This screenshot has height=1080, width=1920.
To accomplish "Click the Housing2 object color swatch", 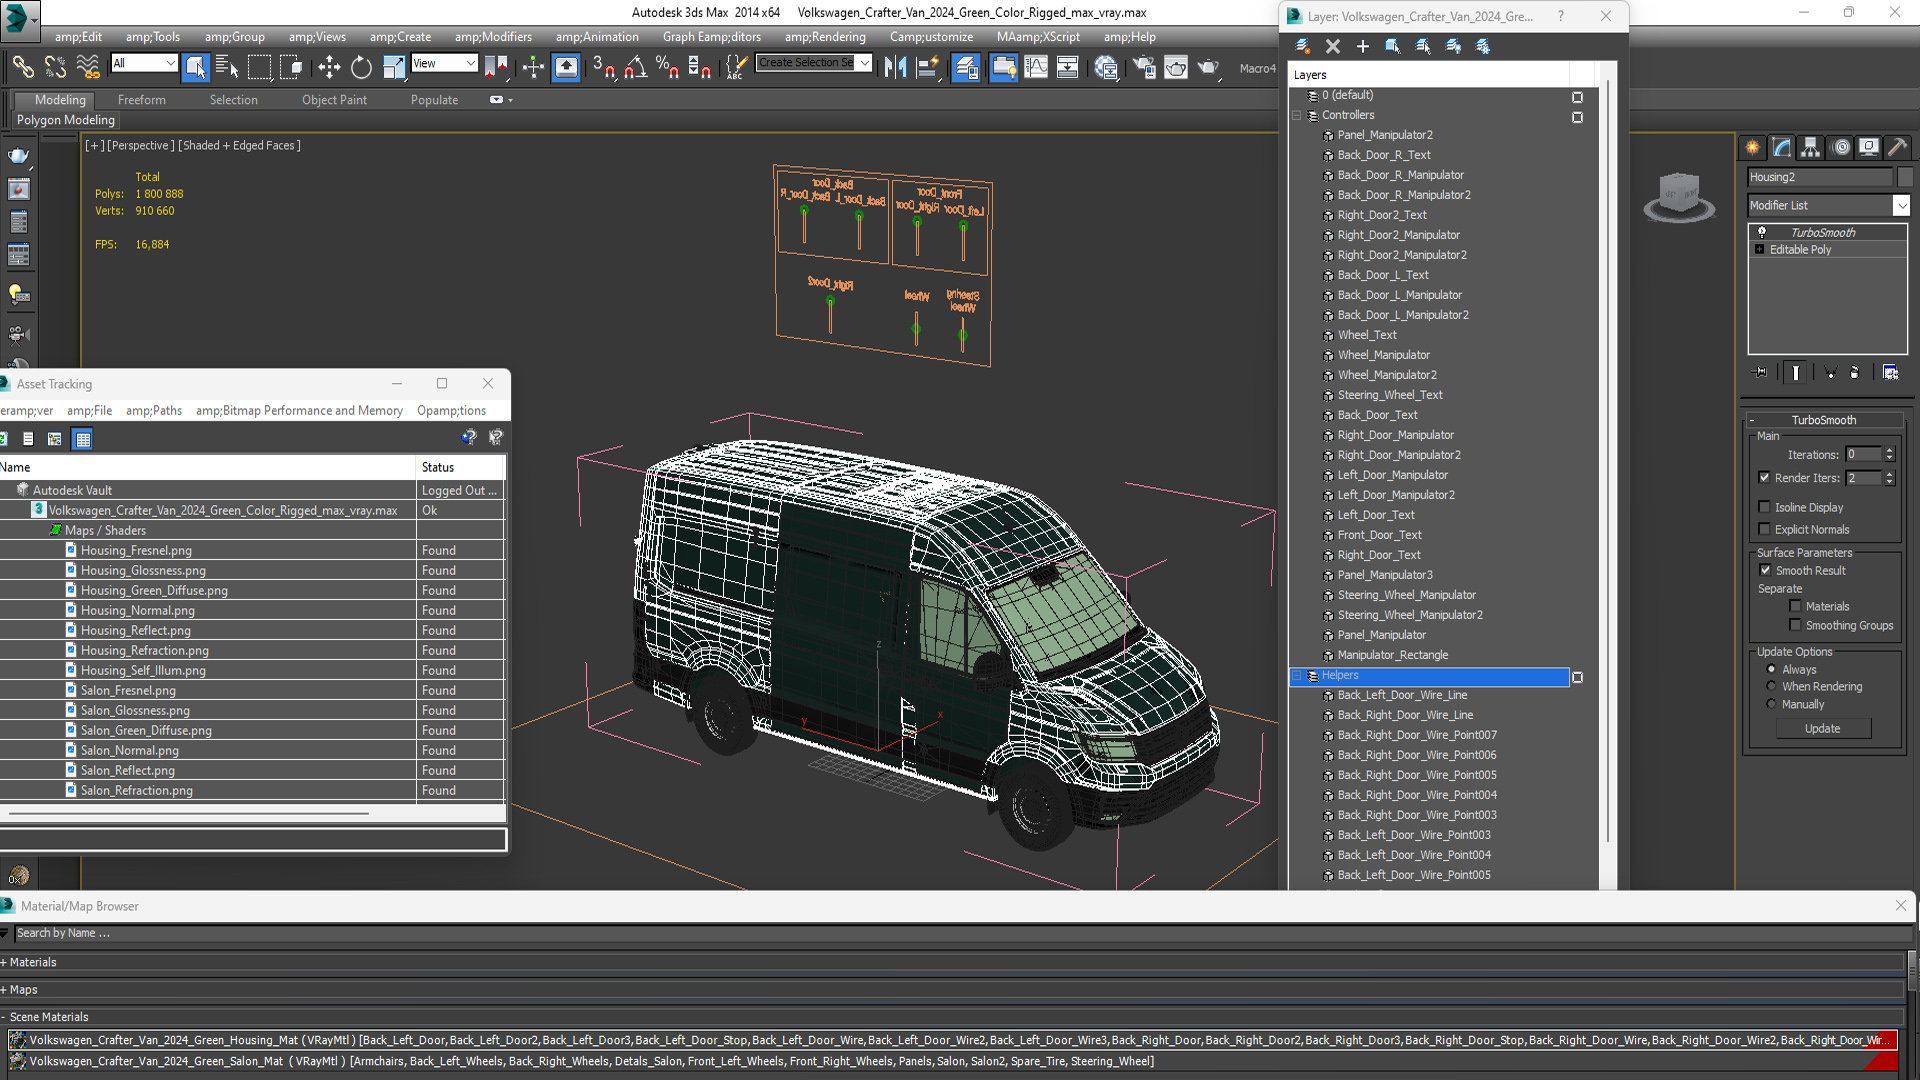I will click(x=1904, y=177).
